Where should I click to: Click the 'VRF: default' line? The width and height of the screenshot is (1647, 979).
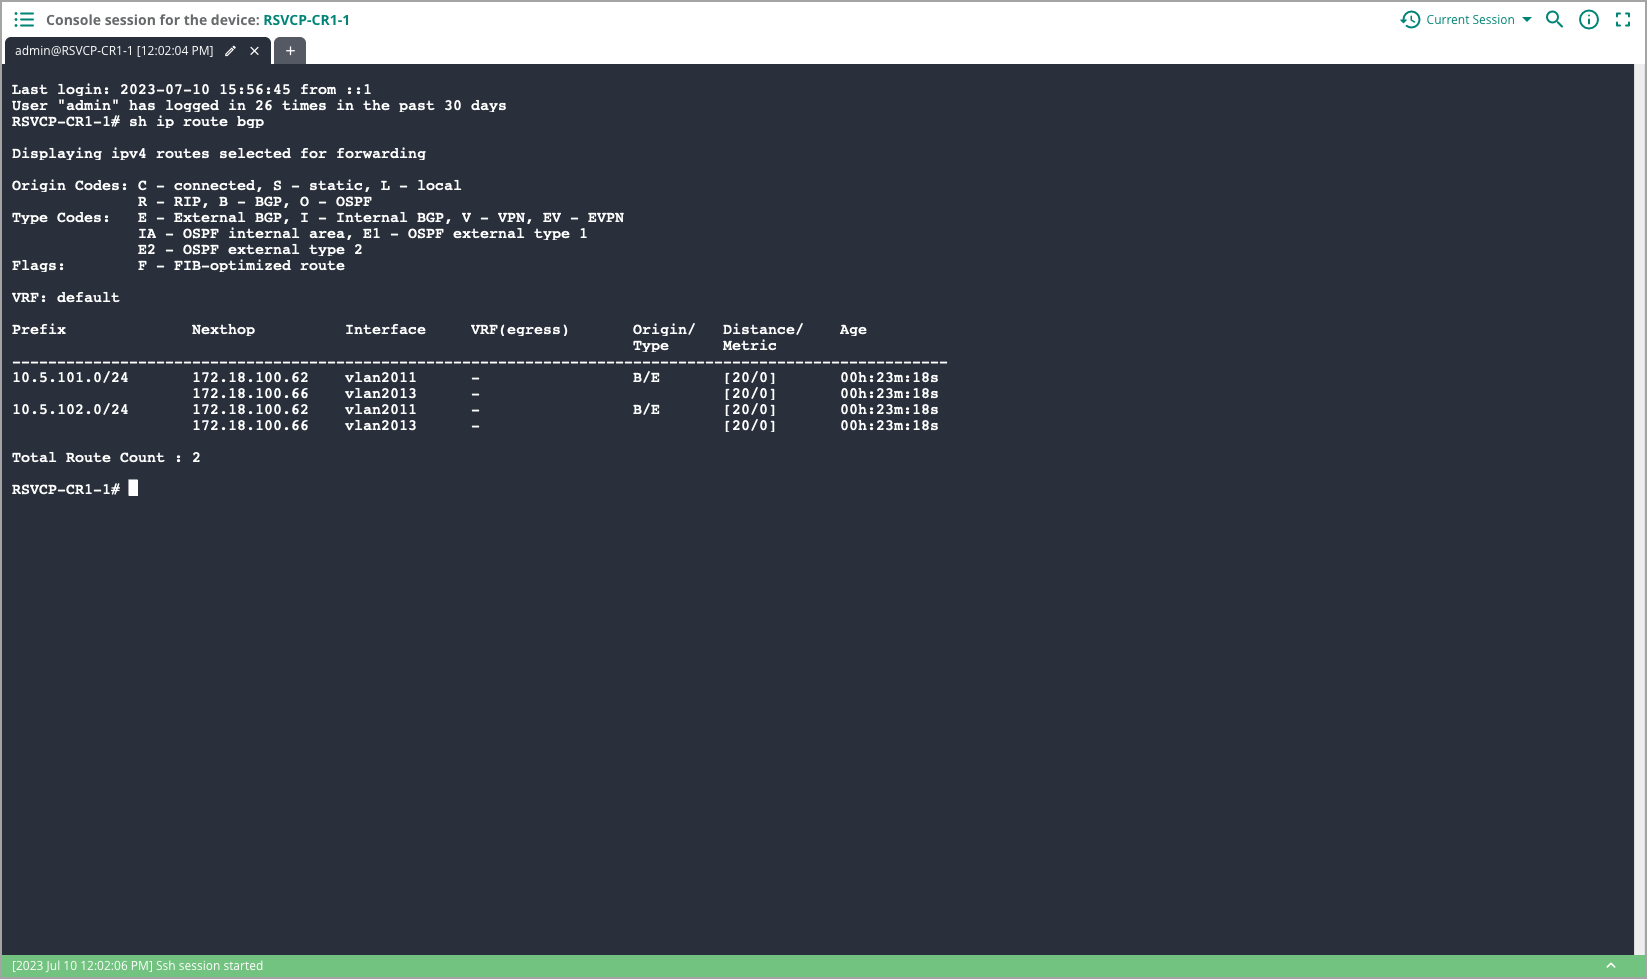66,298
